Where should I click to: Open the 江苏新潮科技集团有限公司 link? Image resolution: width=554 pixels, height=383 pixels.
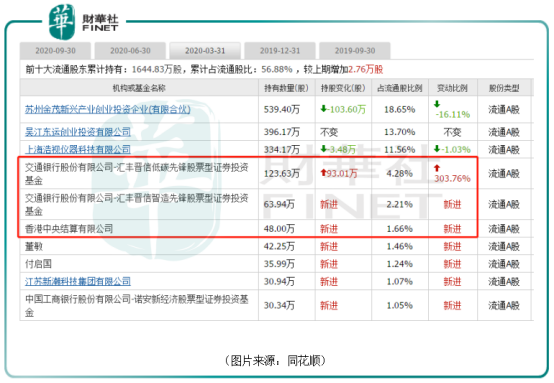(78, 282)
